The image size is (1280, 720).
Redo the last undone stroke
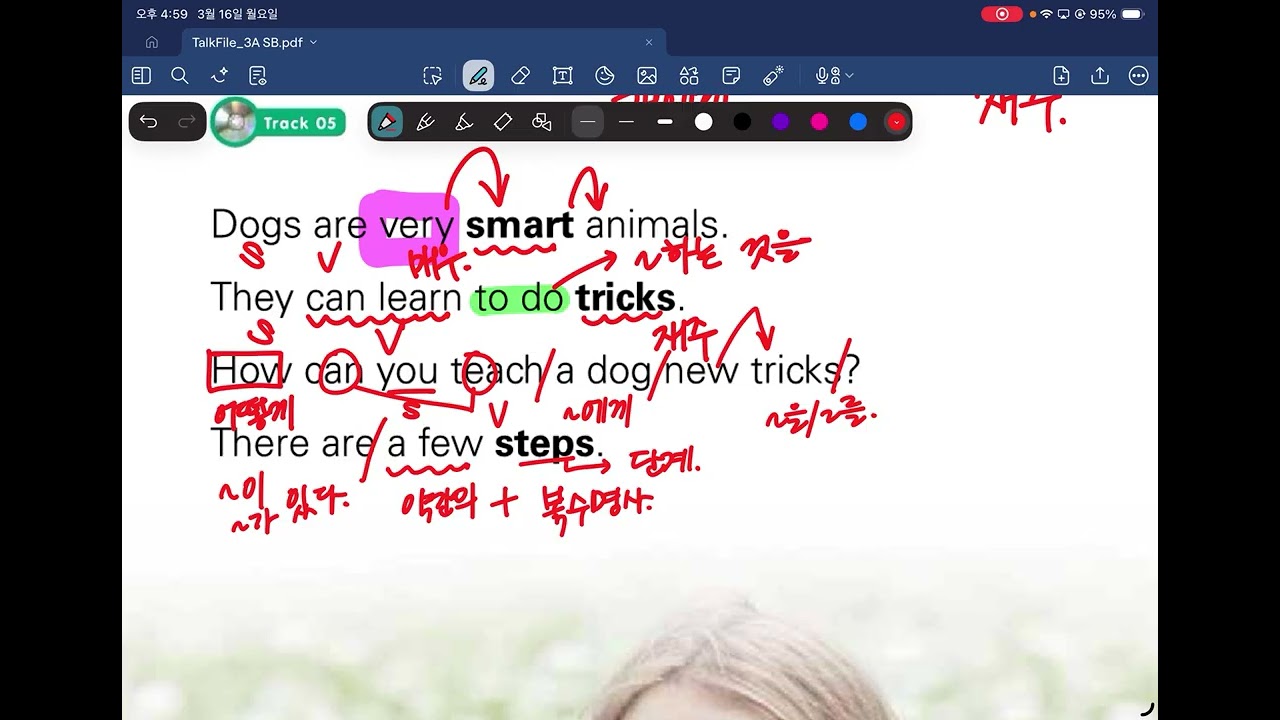[x=187, y=122]
